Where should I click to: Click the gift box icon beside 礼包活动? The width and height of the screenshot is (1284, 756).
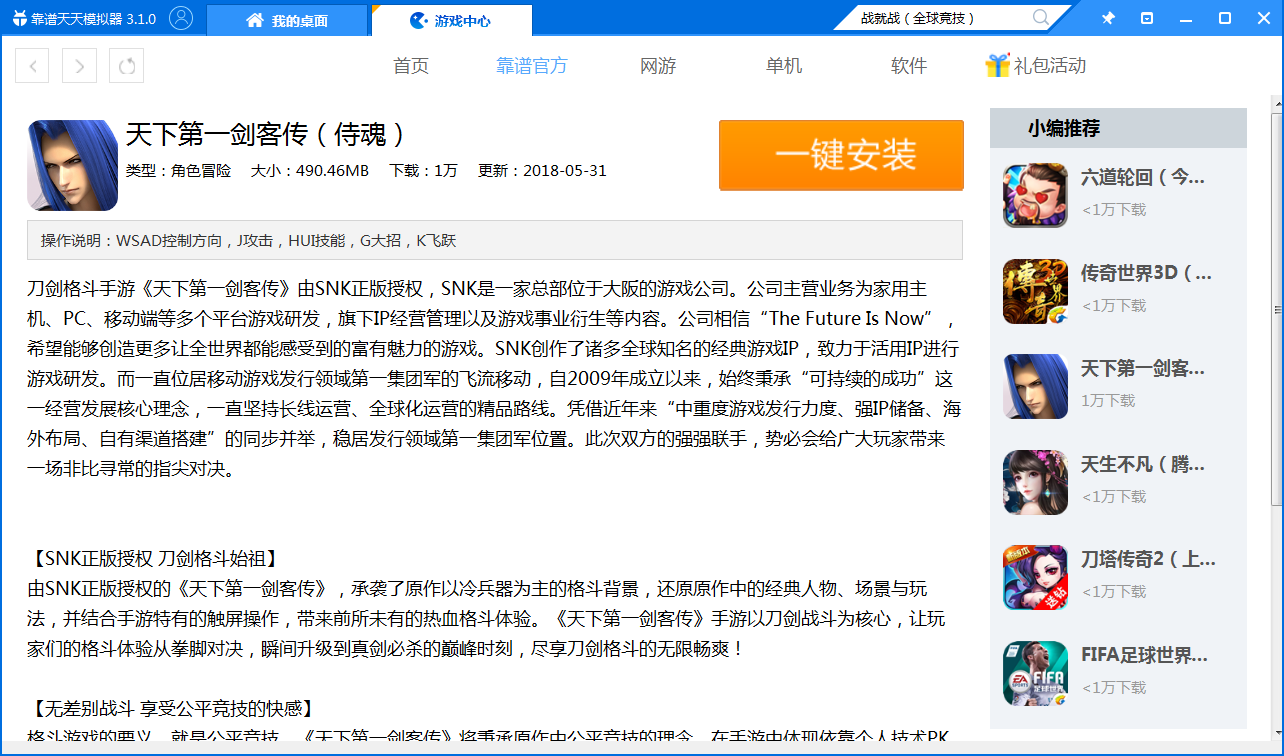997,66
